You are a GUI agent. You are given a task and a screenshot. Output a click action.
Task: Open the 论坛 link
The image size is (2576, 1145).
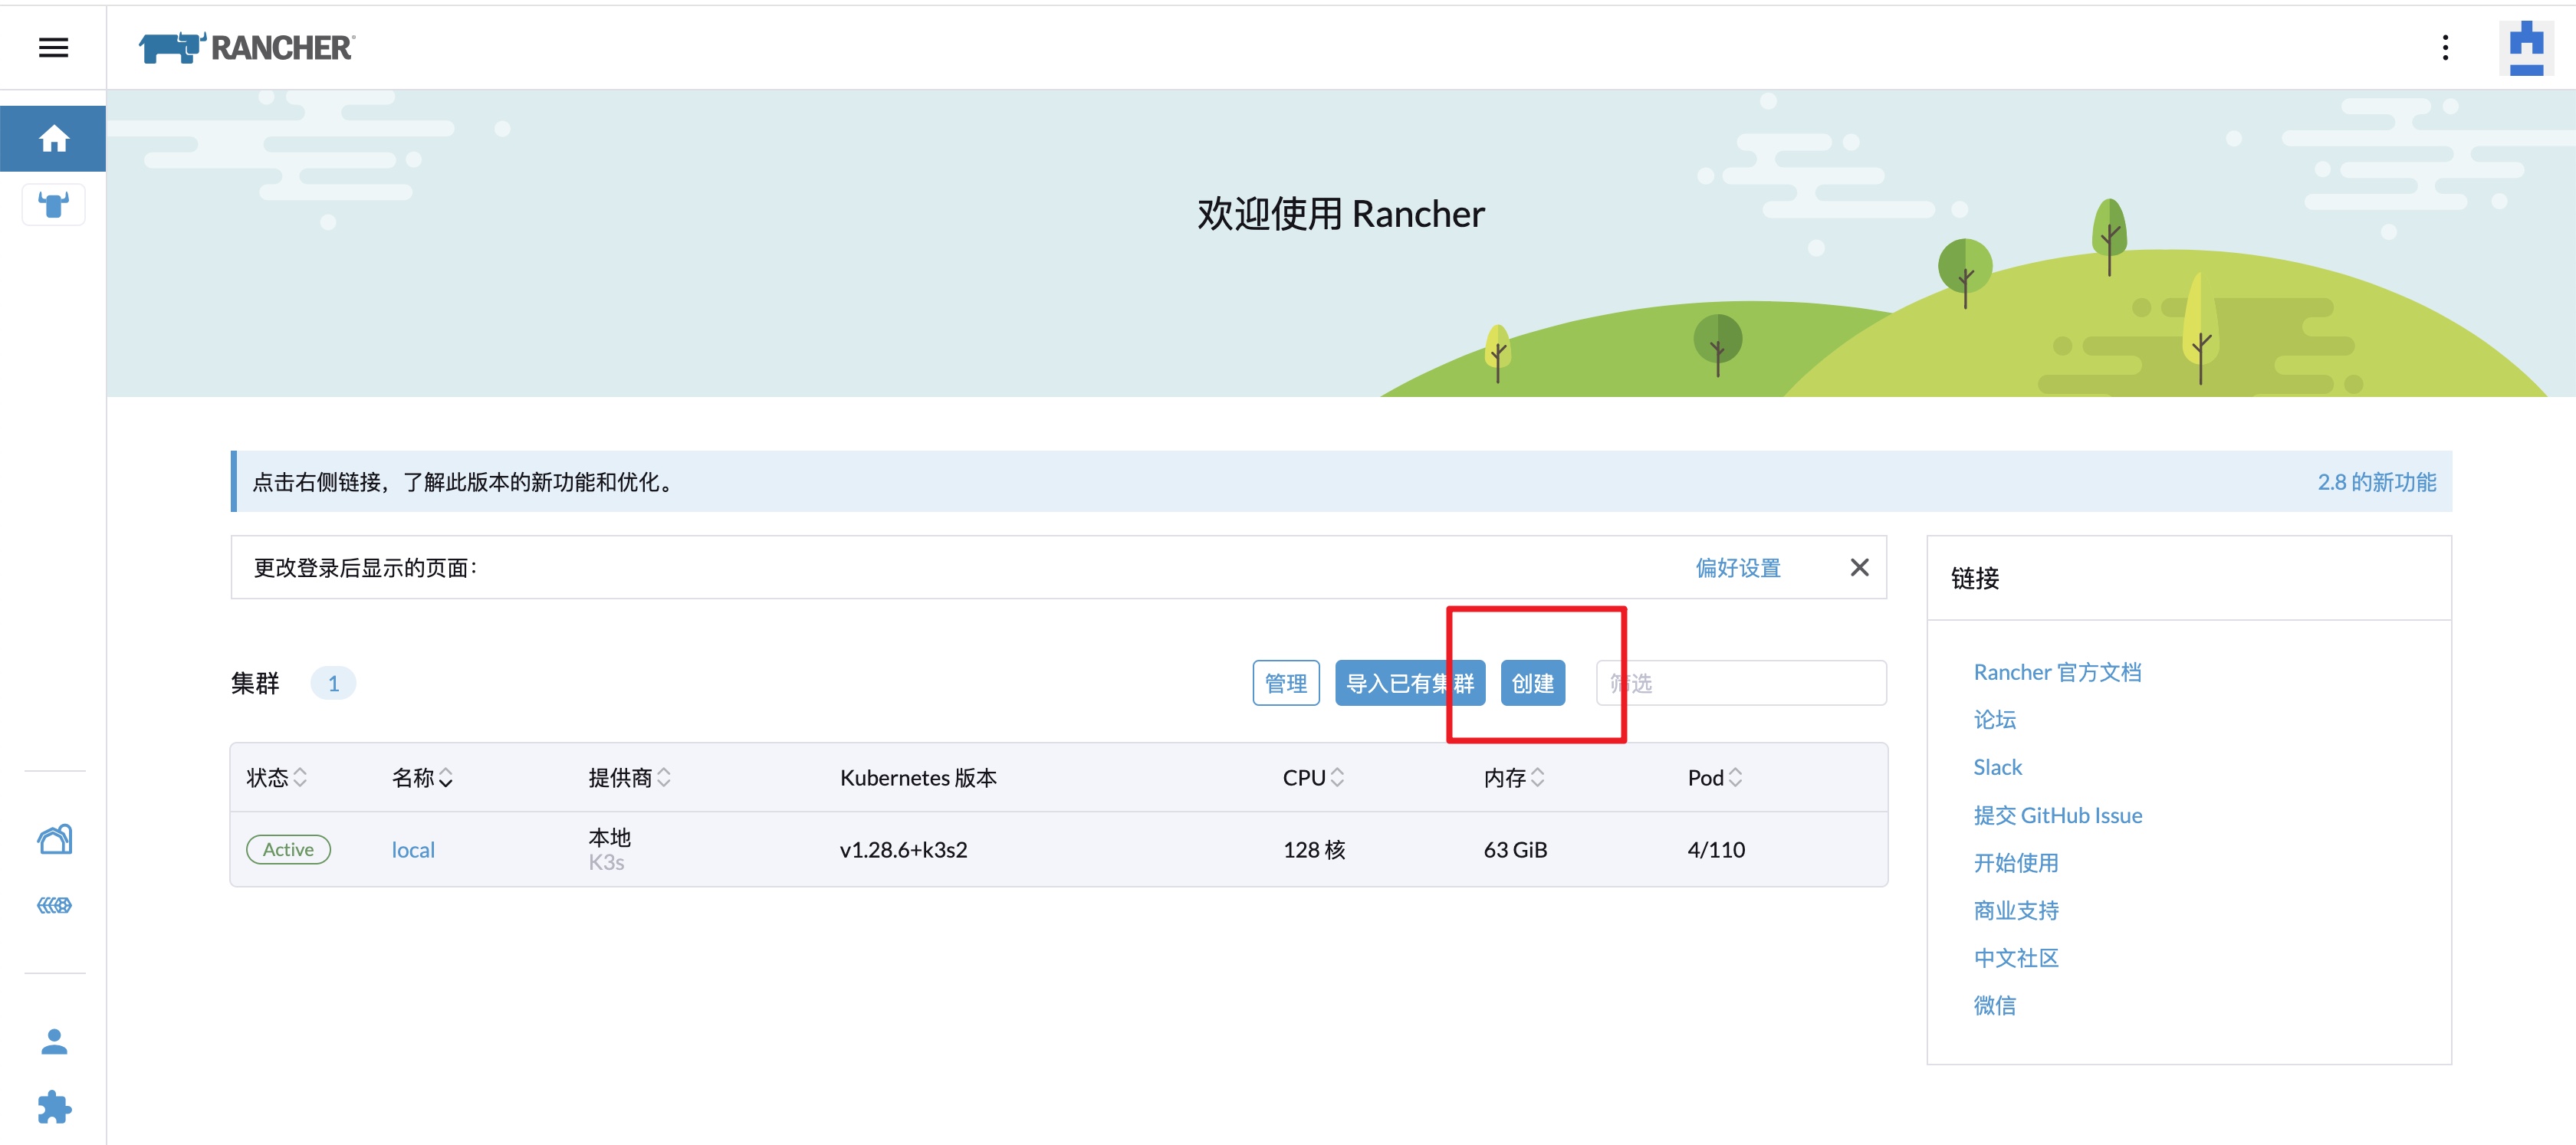[x=1994, y=719]
